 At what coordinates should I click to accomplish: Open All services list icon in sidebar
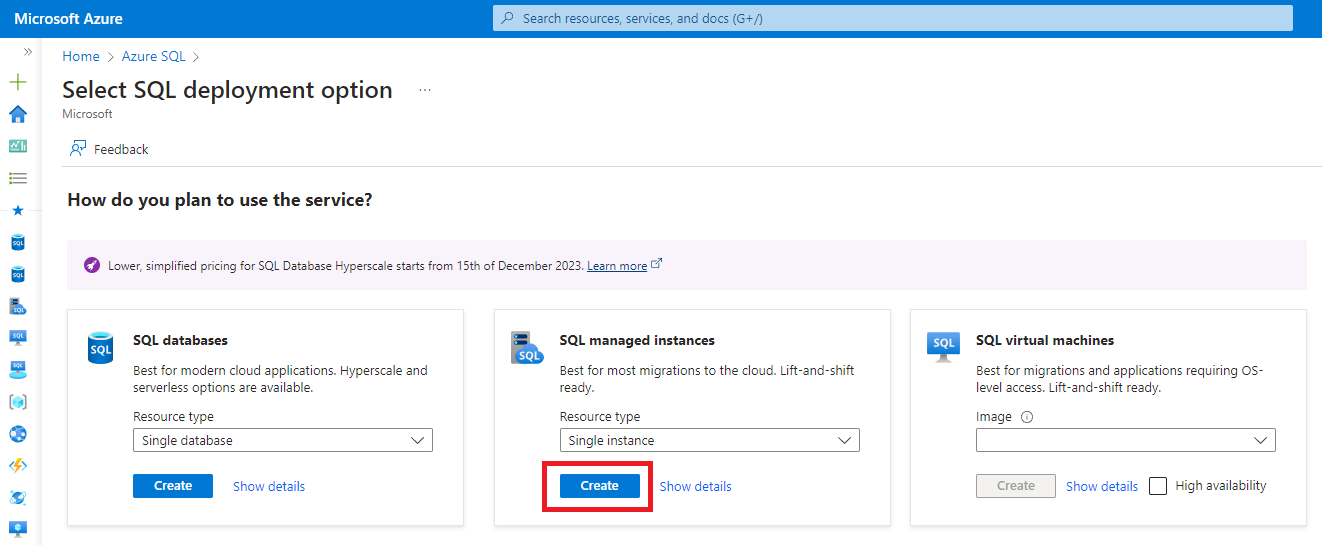[x=18, y=178]
